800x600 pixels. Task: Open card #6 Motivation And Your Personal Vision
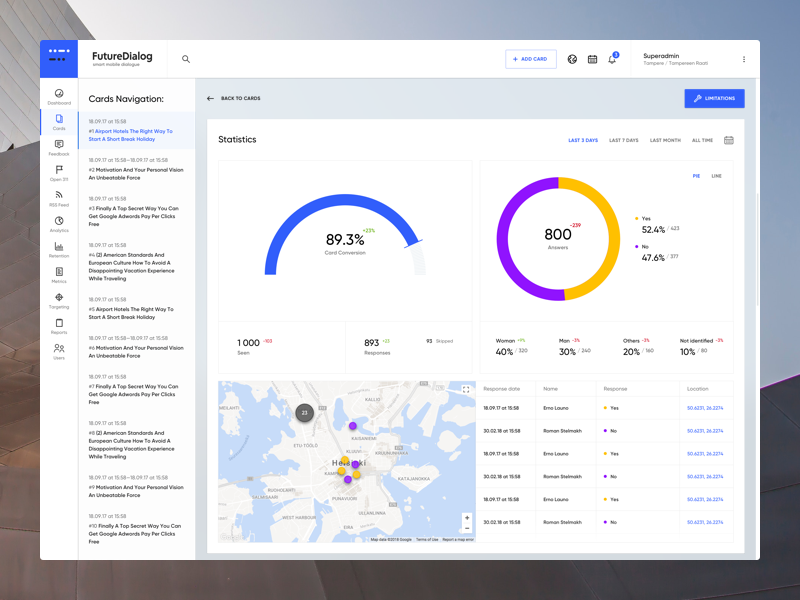[x=136, y=347]
